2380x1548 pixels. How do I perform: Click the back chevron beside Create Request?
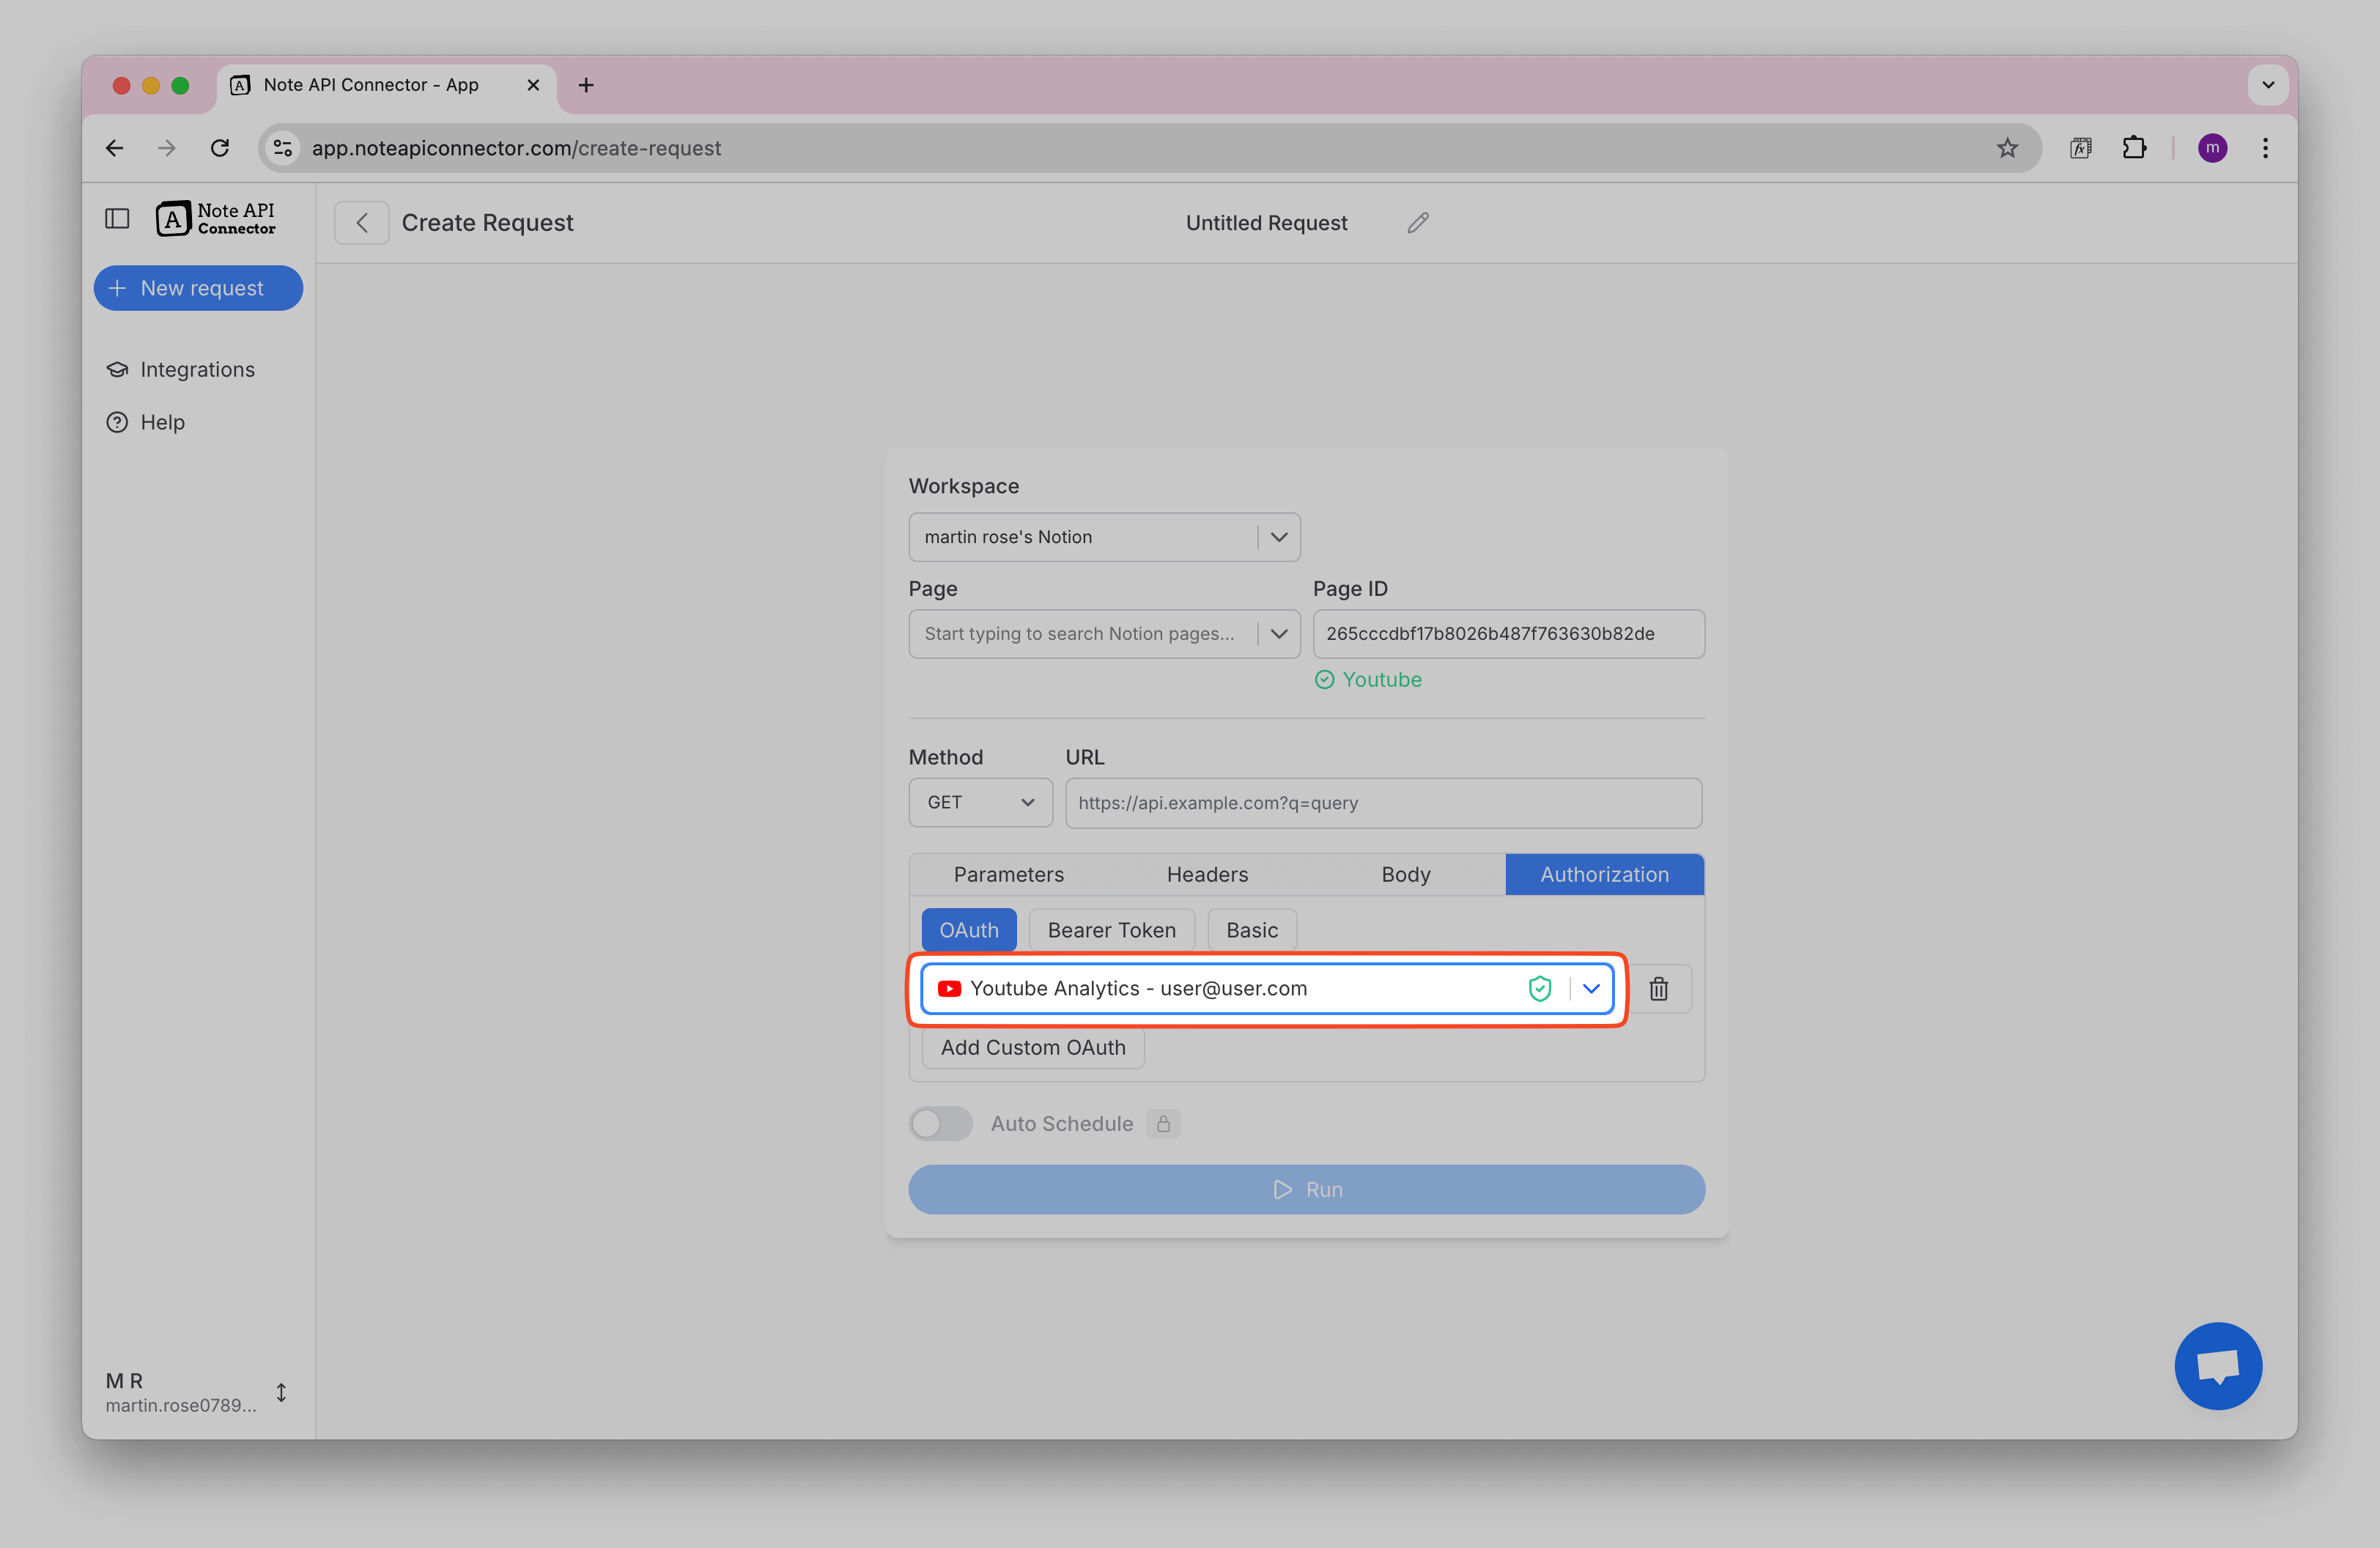(x=362, y=223)
